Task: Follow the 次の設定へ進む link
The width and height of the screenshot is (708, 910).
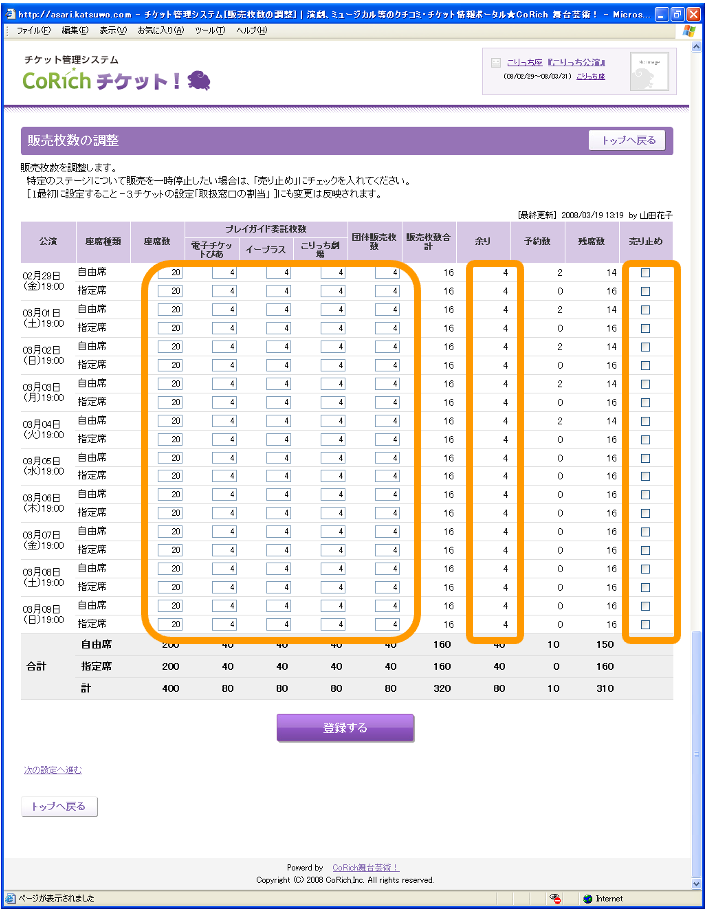Action: pos(52,770)
